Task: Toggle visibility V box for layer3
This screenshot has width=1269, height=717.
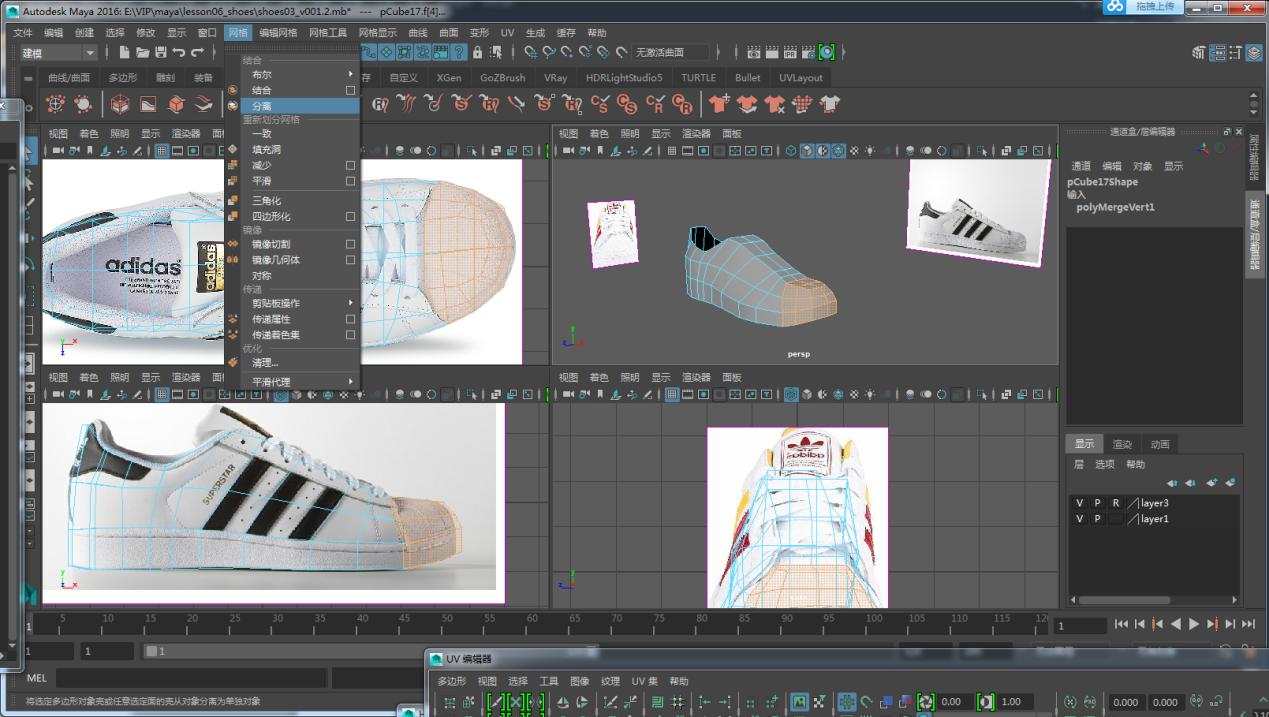Action: pos(1079,503)
